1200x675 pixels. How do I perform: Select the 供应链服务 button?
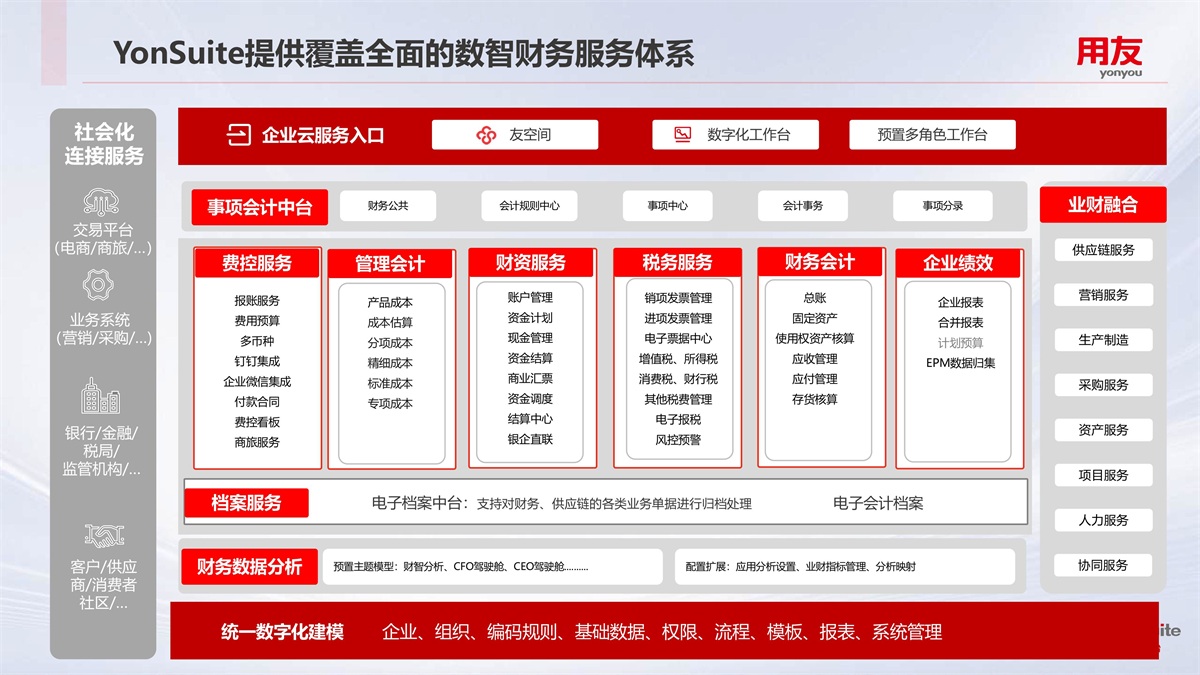point(1103,250)
